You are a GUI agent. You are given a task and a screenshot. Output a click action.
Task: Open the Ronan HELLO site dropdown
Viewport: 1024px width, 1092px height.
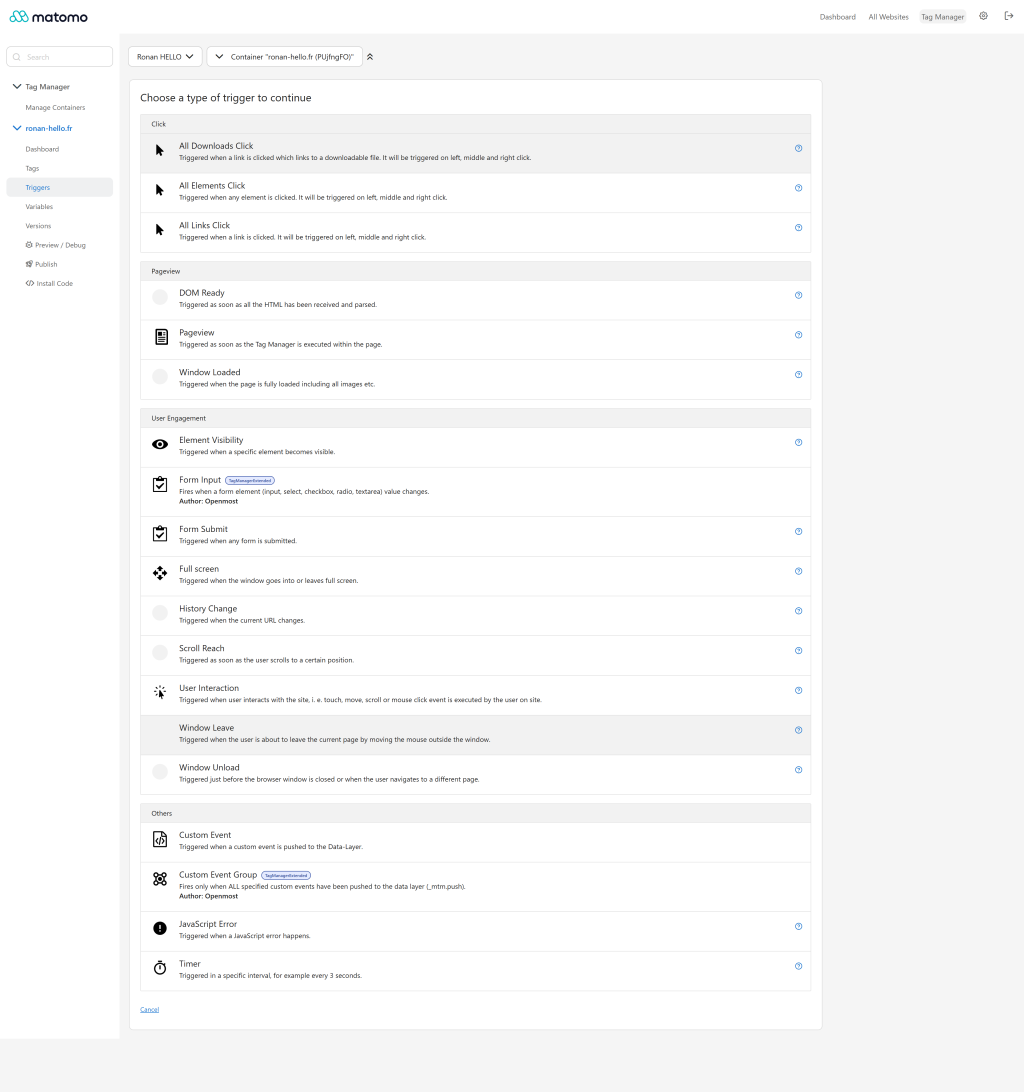pos(165,56)
